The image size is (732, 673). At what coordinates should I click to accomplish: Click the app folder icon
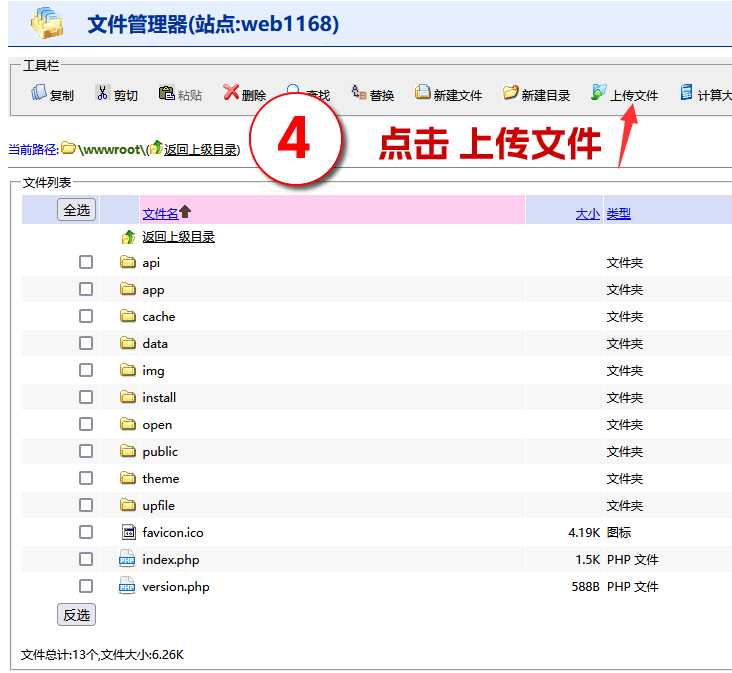click(127, 289)
